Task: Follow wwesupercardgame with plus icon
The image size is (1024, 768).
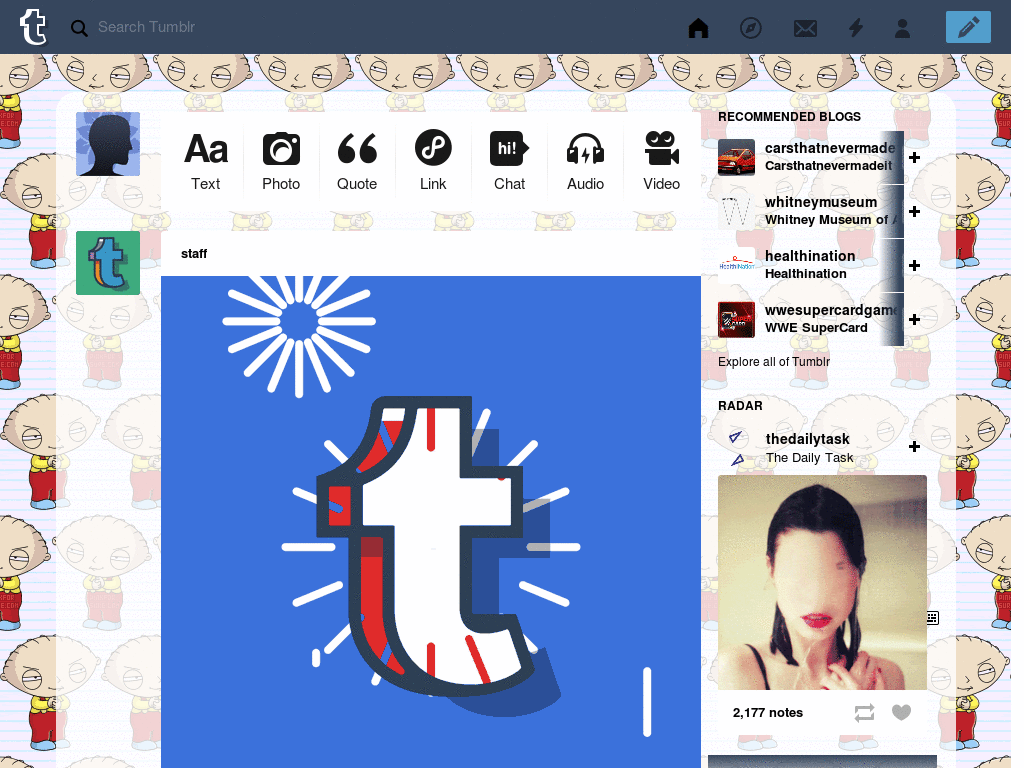Action: tap(914, 319)
